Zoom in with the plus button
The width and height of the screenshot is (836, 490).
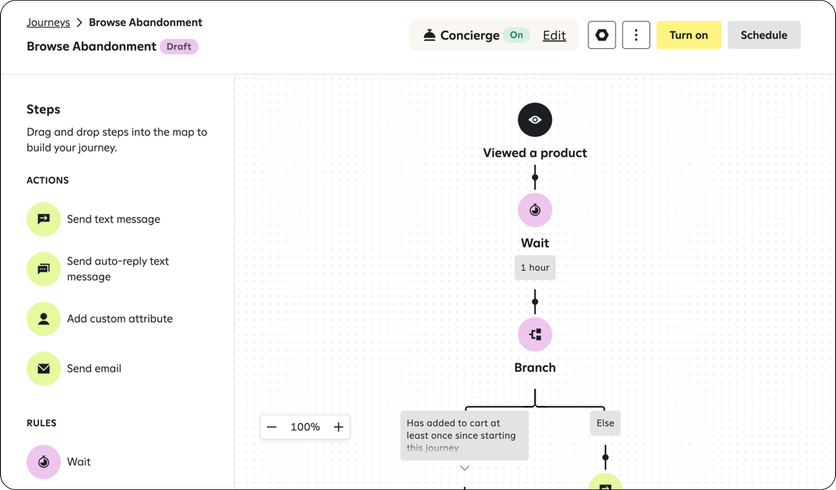click(x=338, y=427)
